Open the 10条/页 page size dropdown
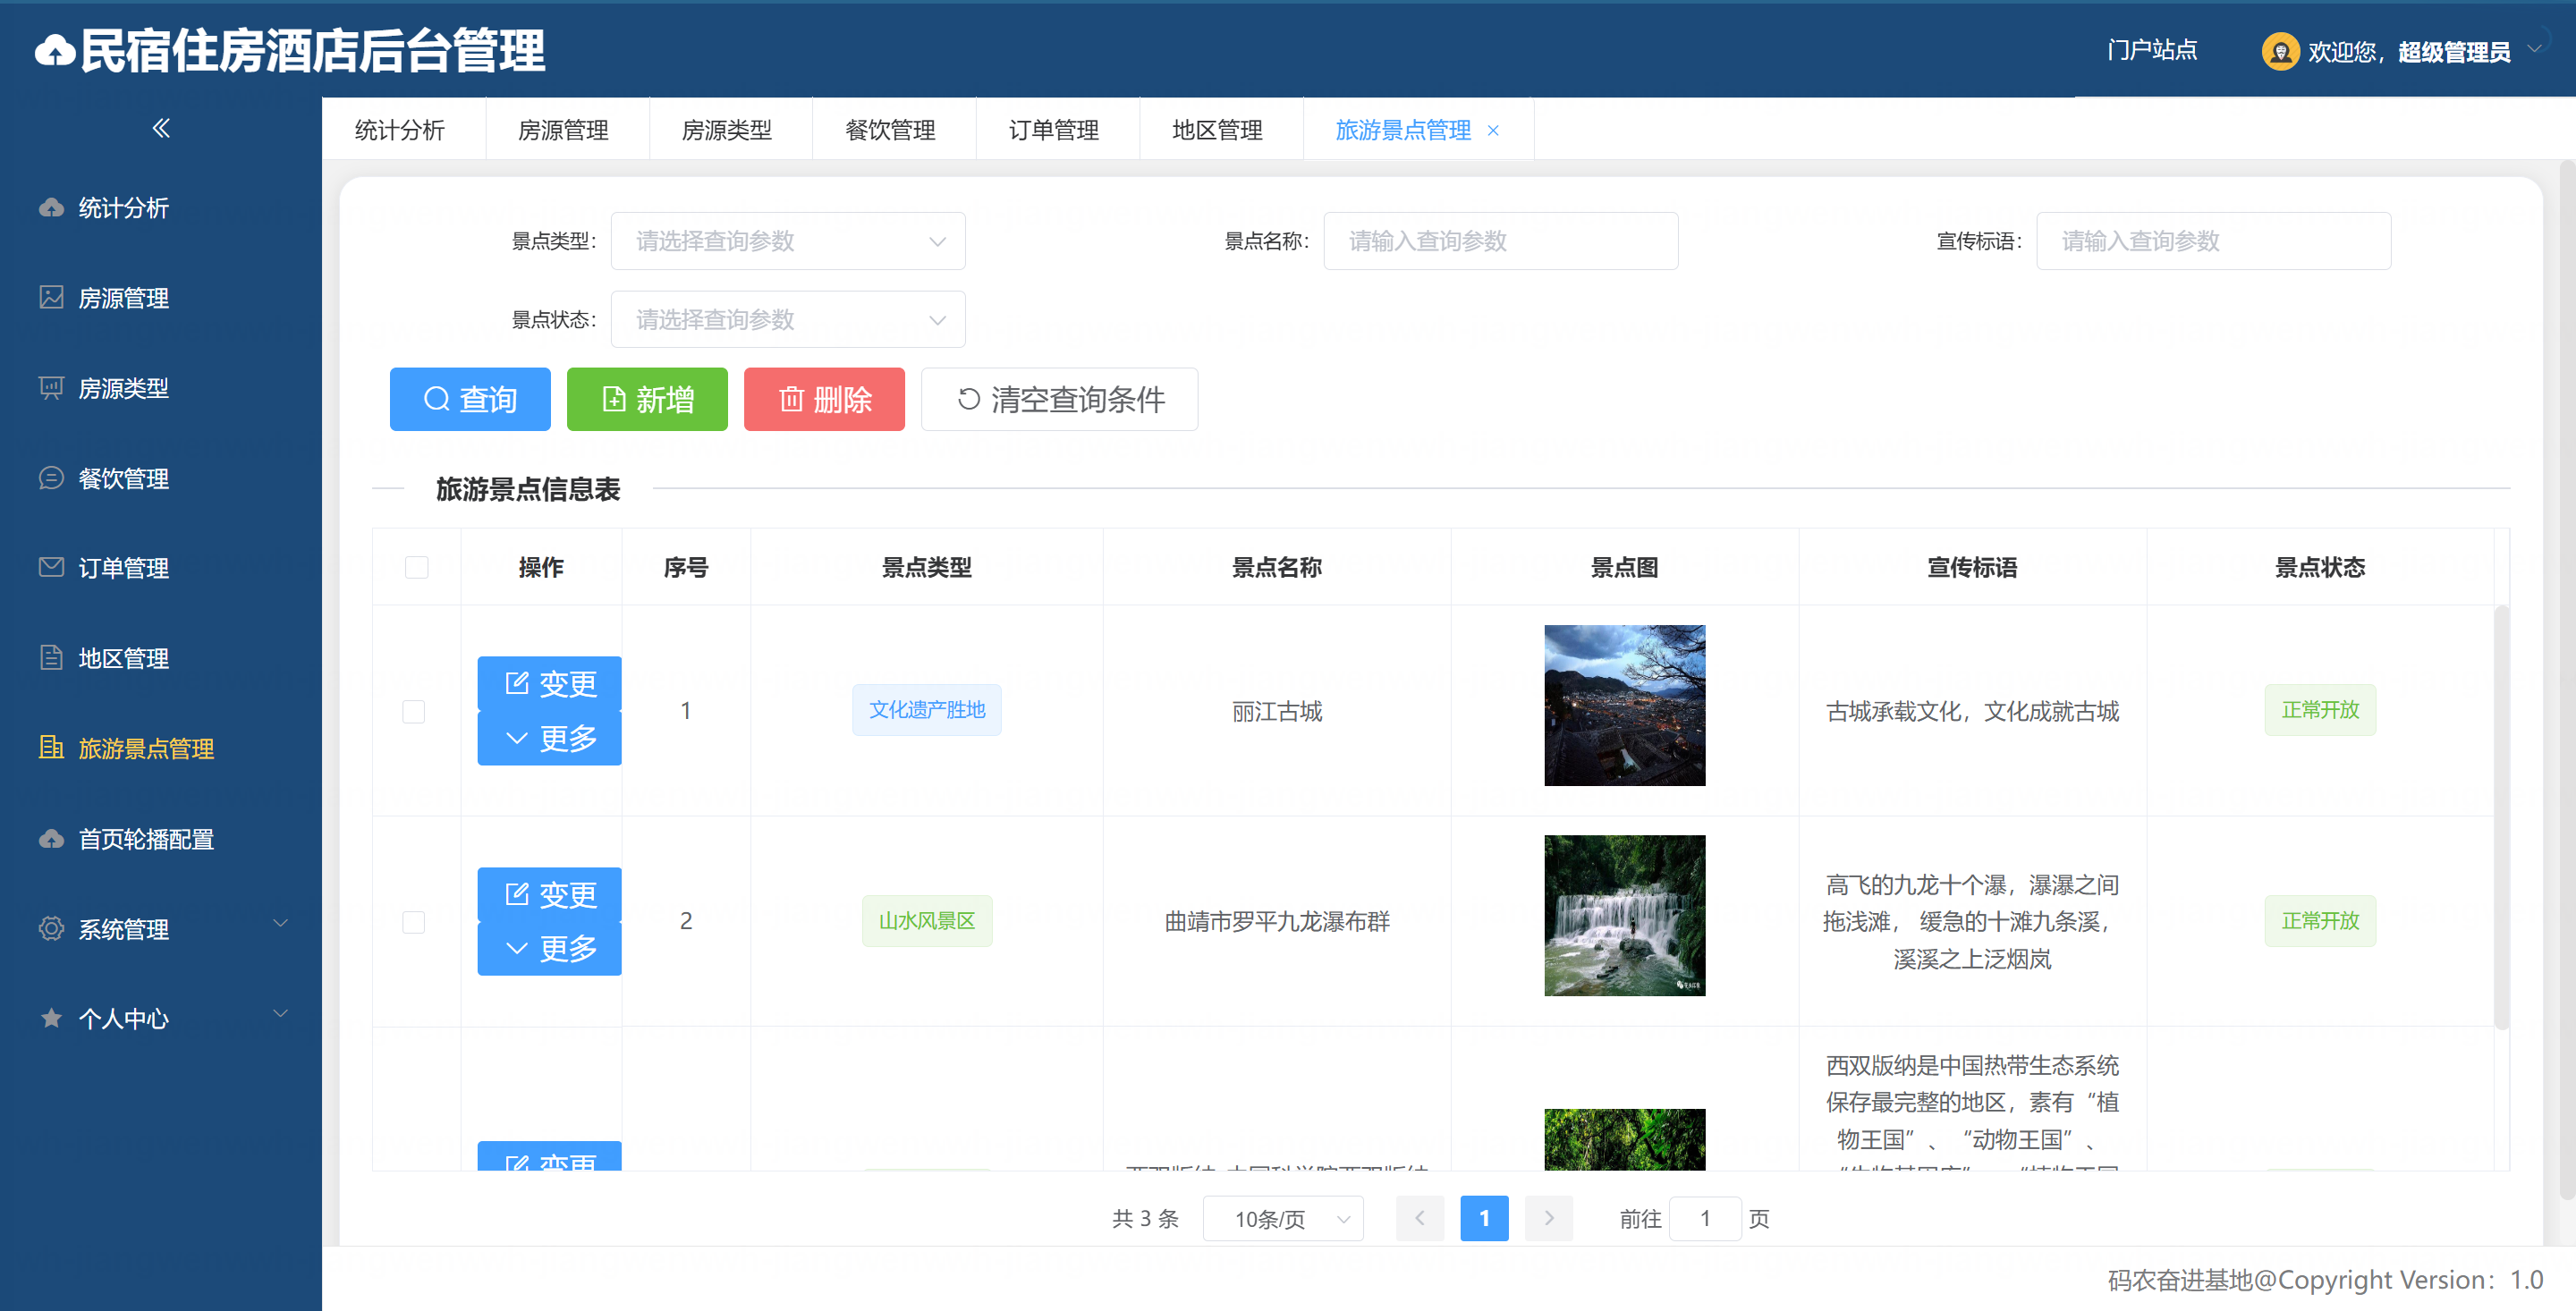 [1283, 1218]
